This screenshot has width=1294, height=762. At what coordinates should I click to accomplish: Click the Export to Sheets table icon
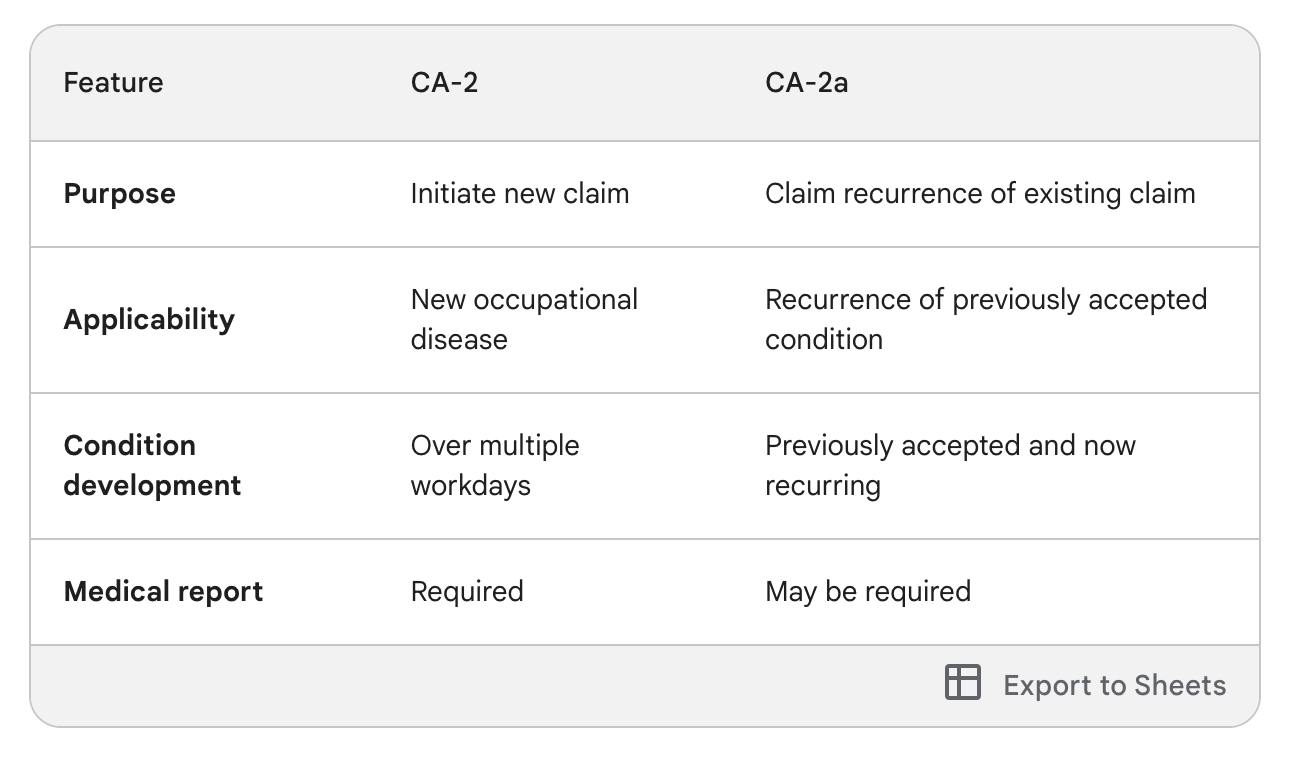tap(962, 683)
